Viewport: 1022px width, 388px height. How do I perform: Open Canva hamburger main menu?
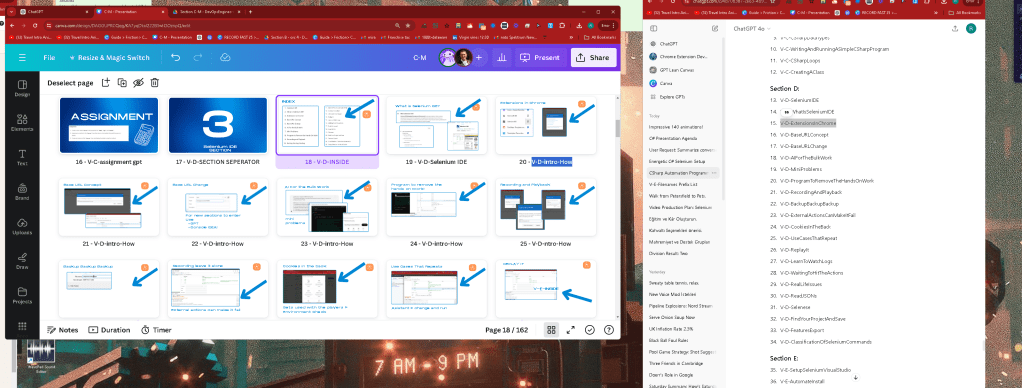(x=22, y=57)
